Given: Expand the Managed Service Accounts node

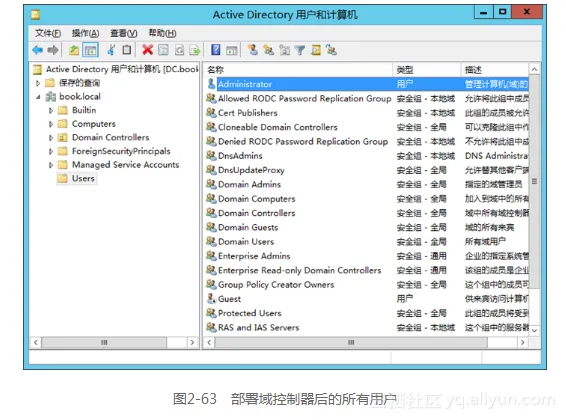Looking at the screenshot, I should [x=51, y=165].
